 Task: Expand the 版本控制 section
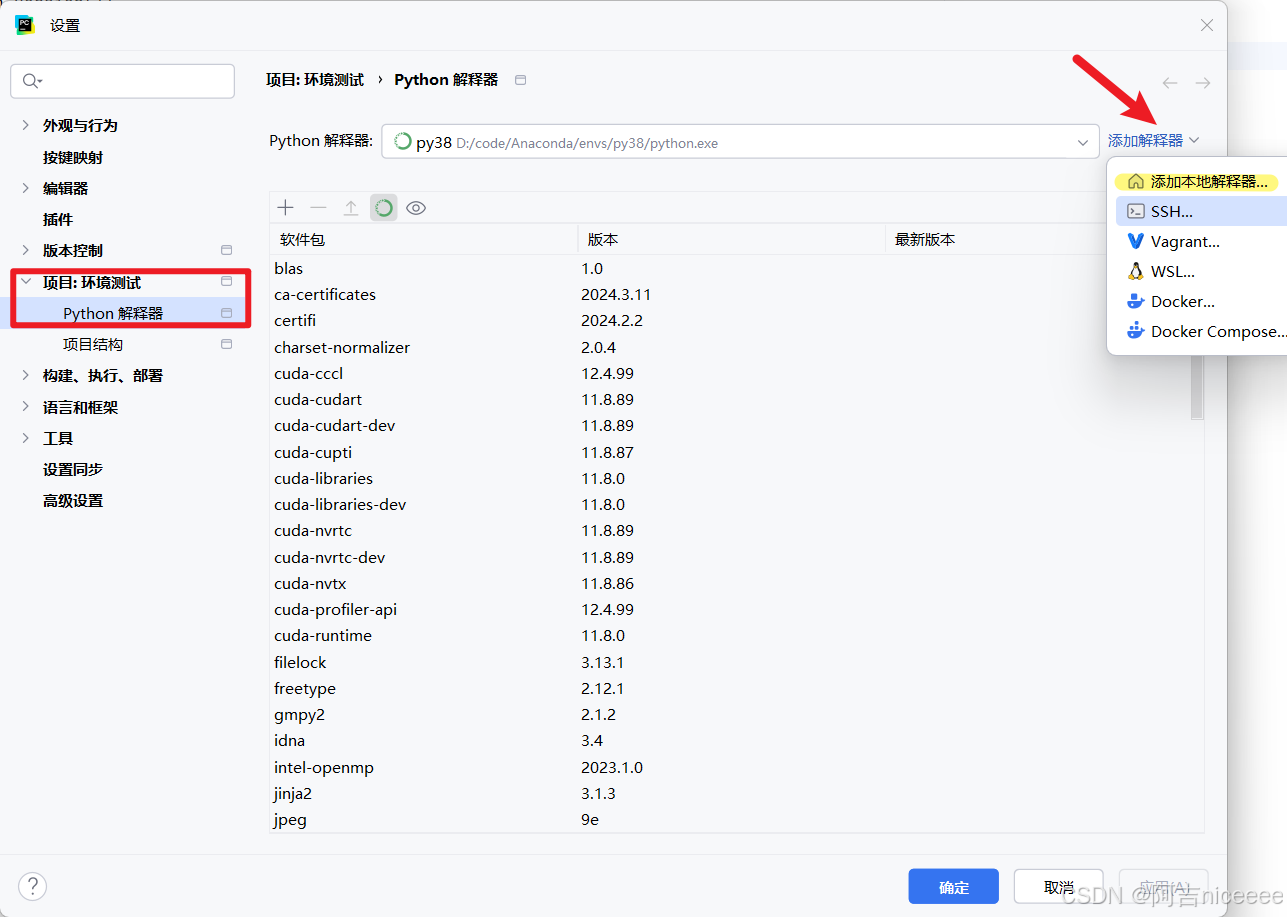click(x=26, y=250)
